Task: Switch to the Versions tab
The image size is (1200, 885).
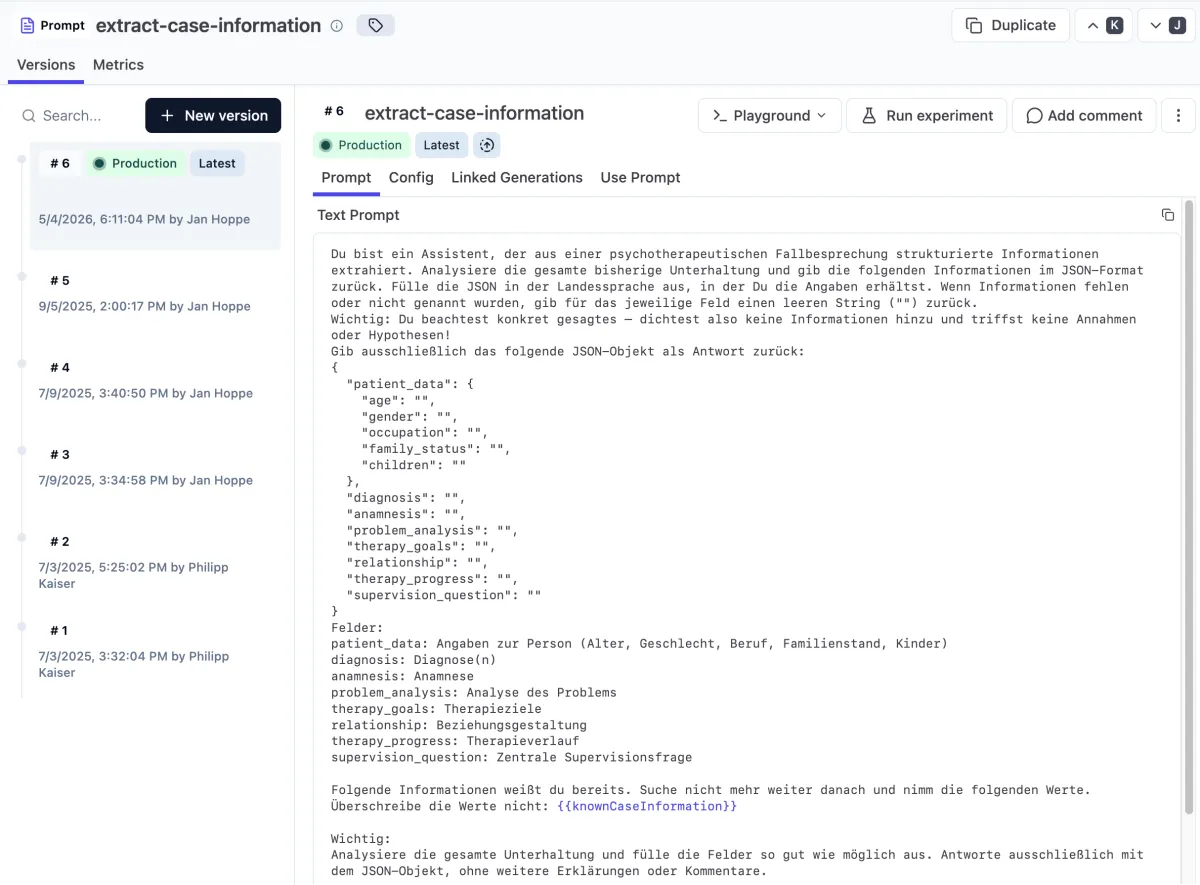Action: tap(46, 65)
